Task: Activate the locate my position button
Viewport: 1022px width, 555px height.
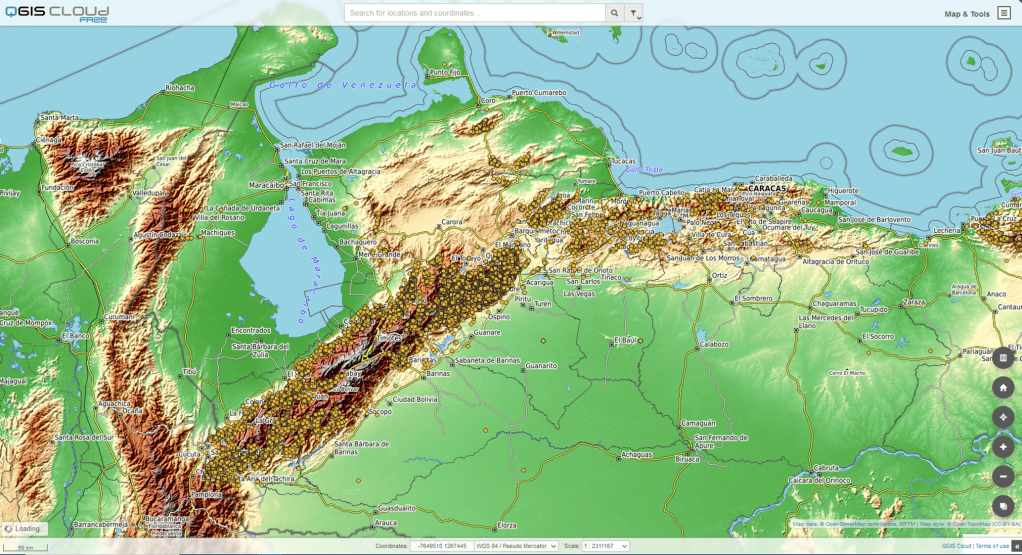Action: pos(1003,417)
